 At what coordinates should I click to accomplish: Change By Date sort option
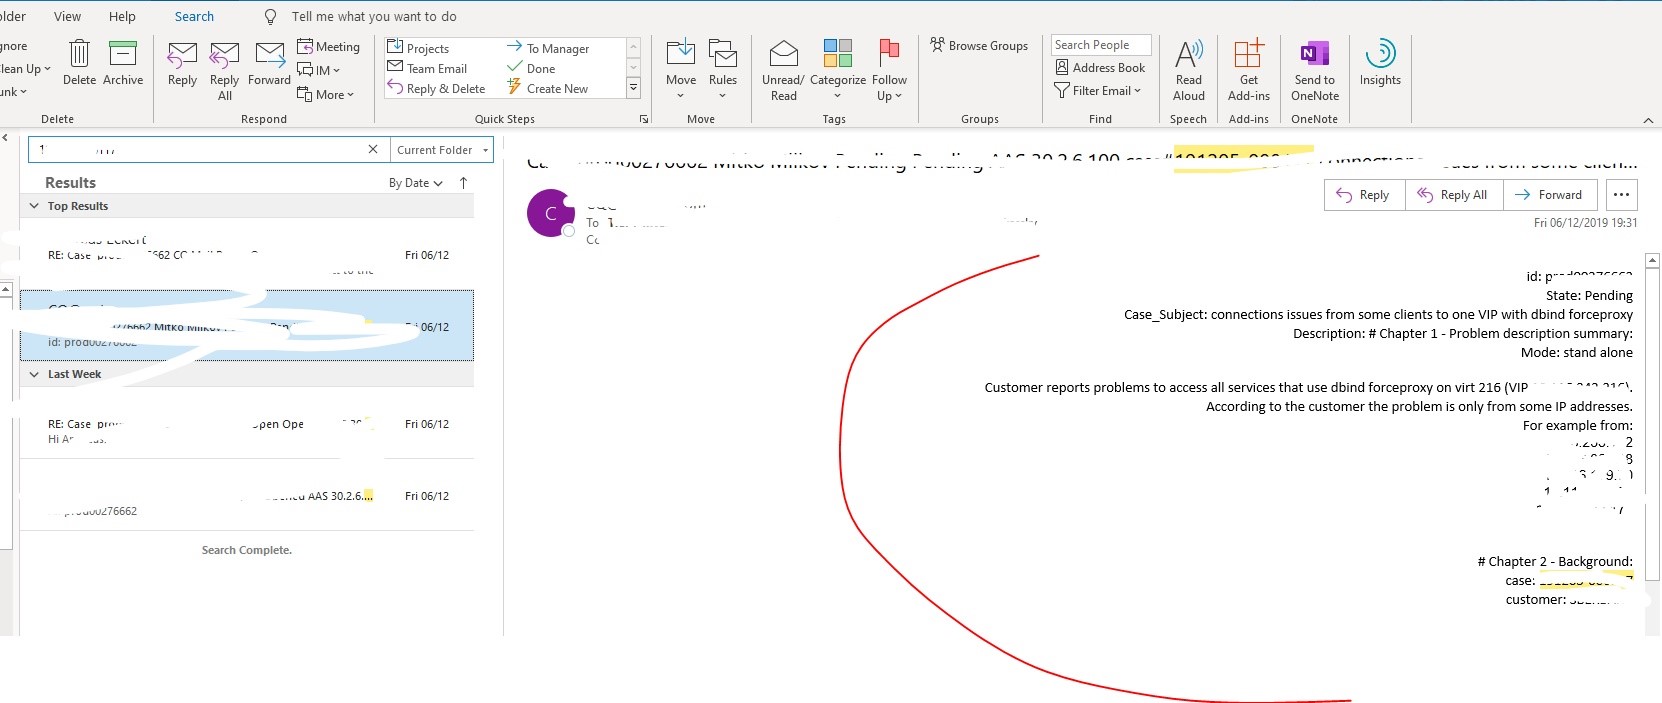click(416, 183)
